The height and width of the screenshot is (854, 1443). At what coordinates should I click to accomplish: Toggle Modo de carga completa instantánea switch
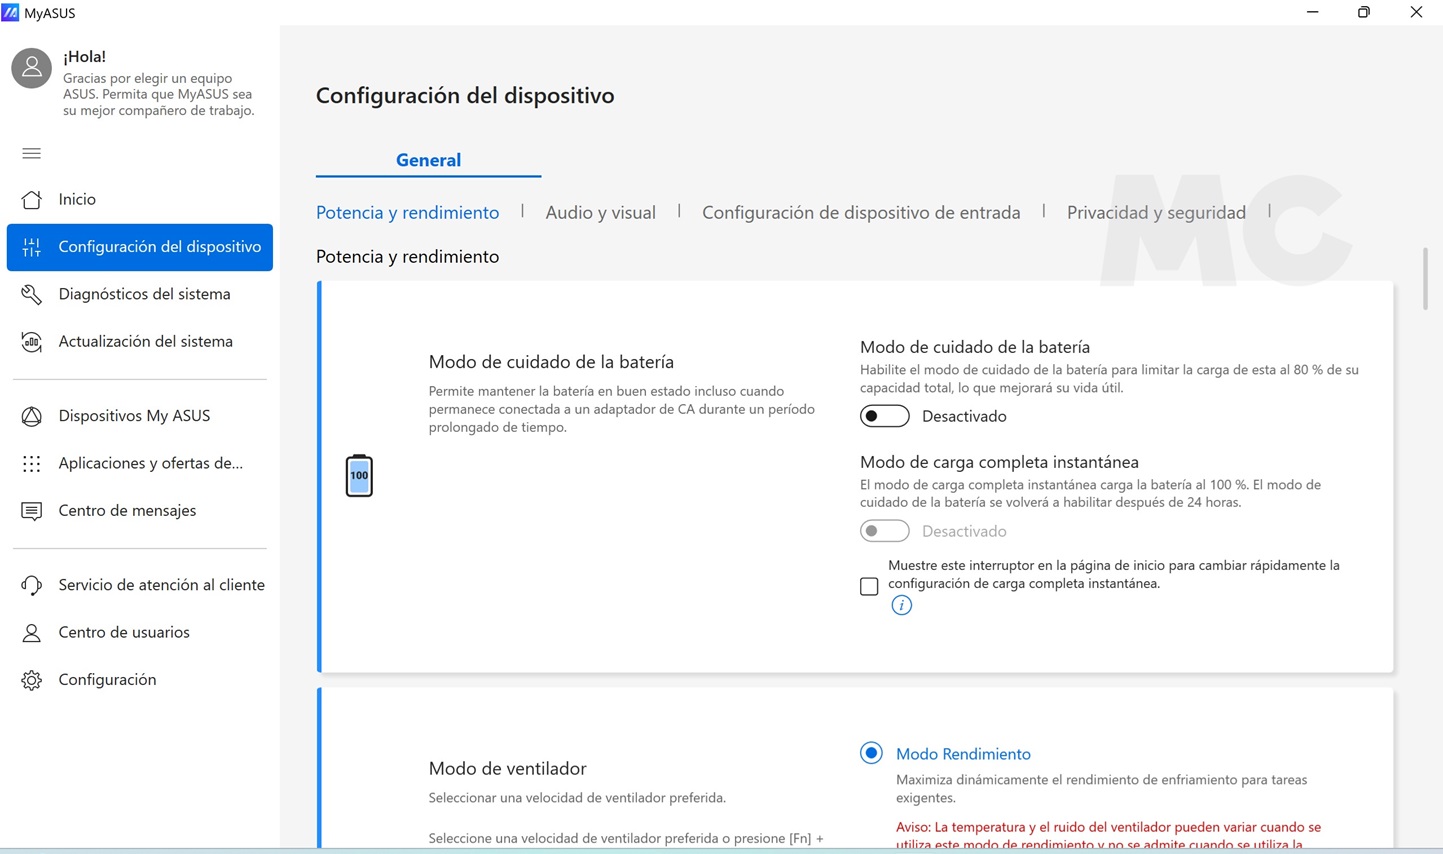pos(884,531)
